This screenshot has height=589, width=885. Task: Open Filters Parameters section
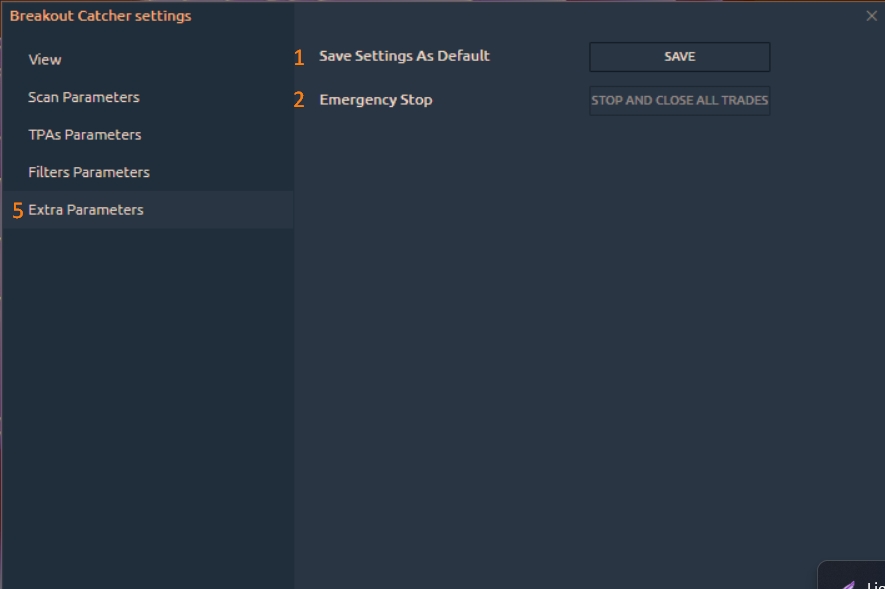89,172
